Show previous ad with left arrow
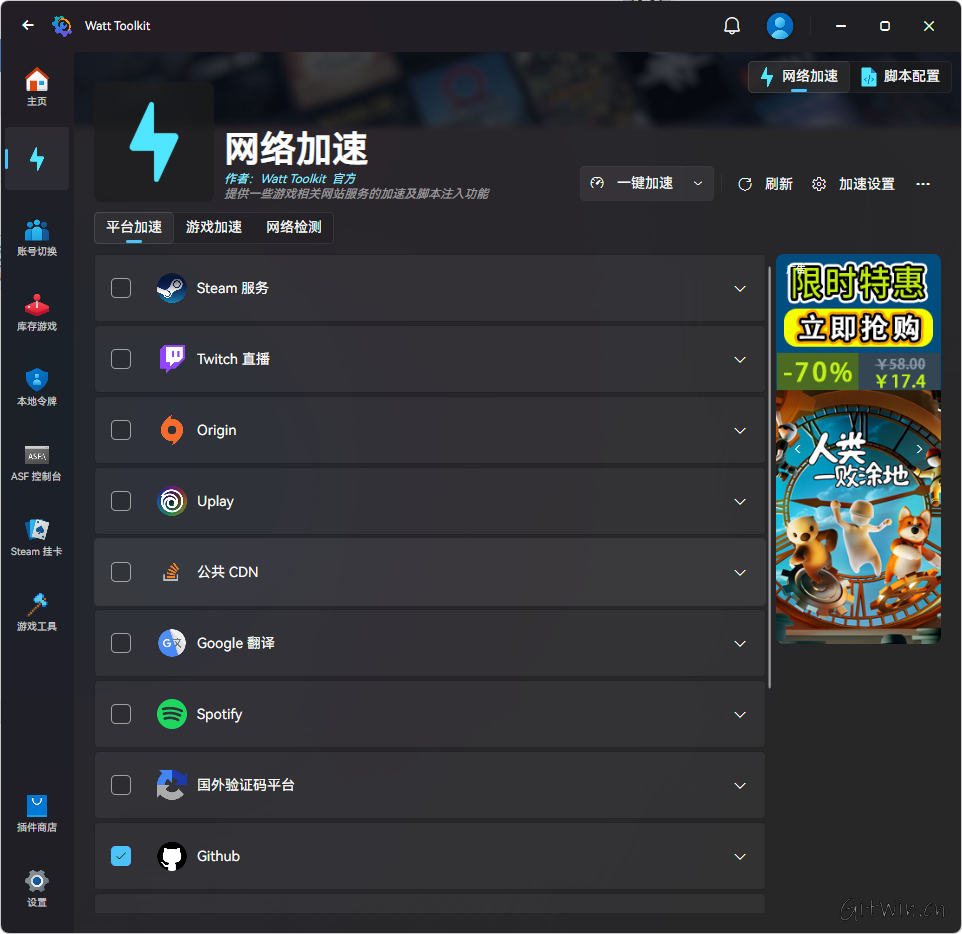Screen dimensions: 962x934 798,449
